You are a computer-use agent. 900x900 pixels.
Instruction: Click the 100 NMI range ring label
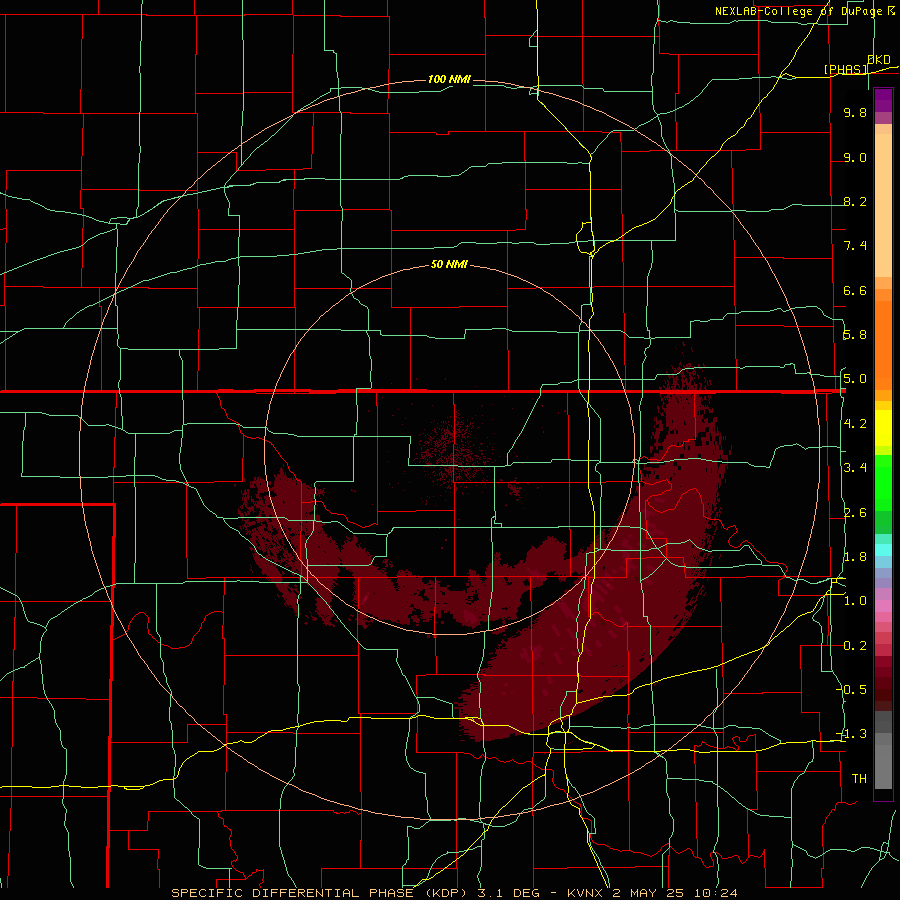tap(449, 79)
